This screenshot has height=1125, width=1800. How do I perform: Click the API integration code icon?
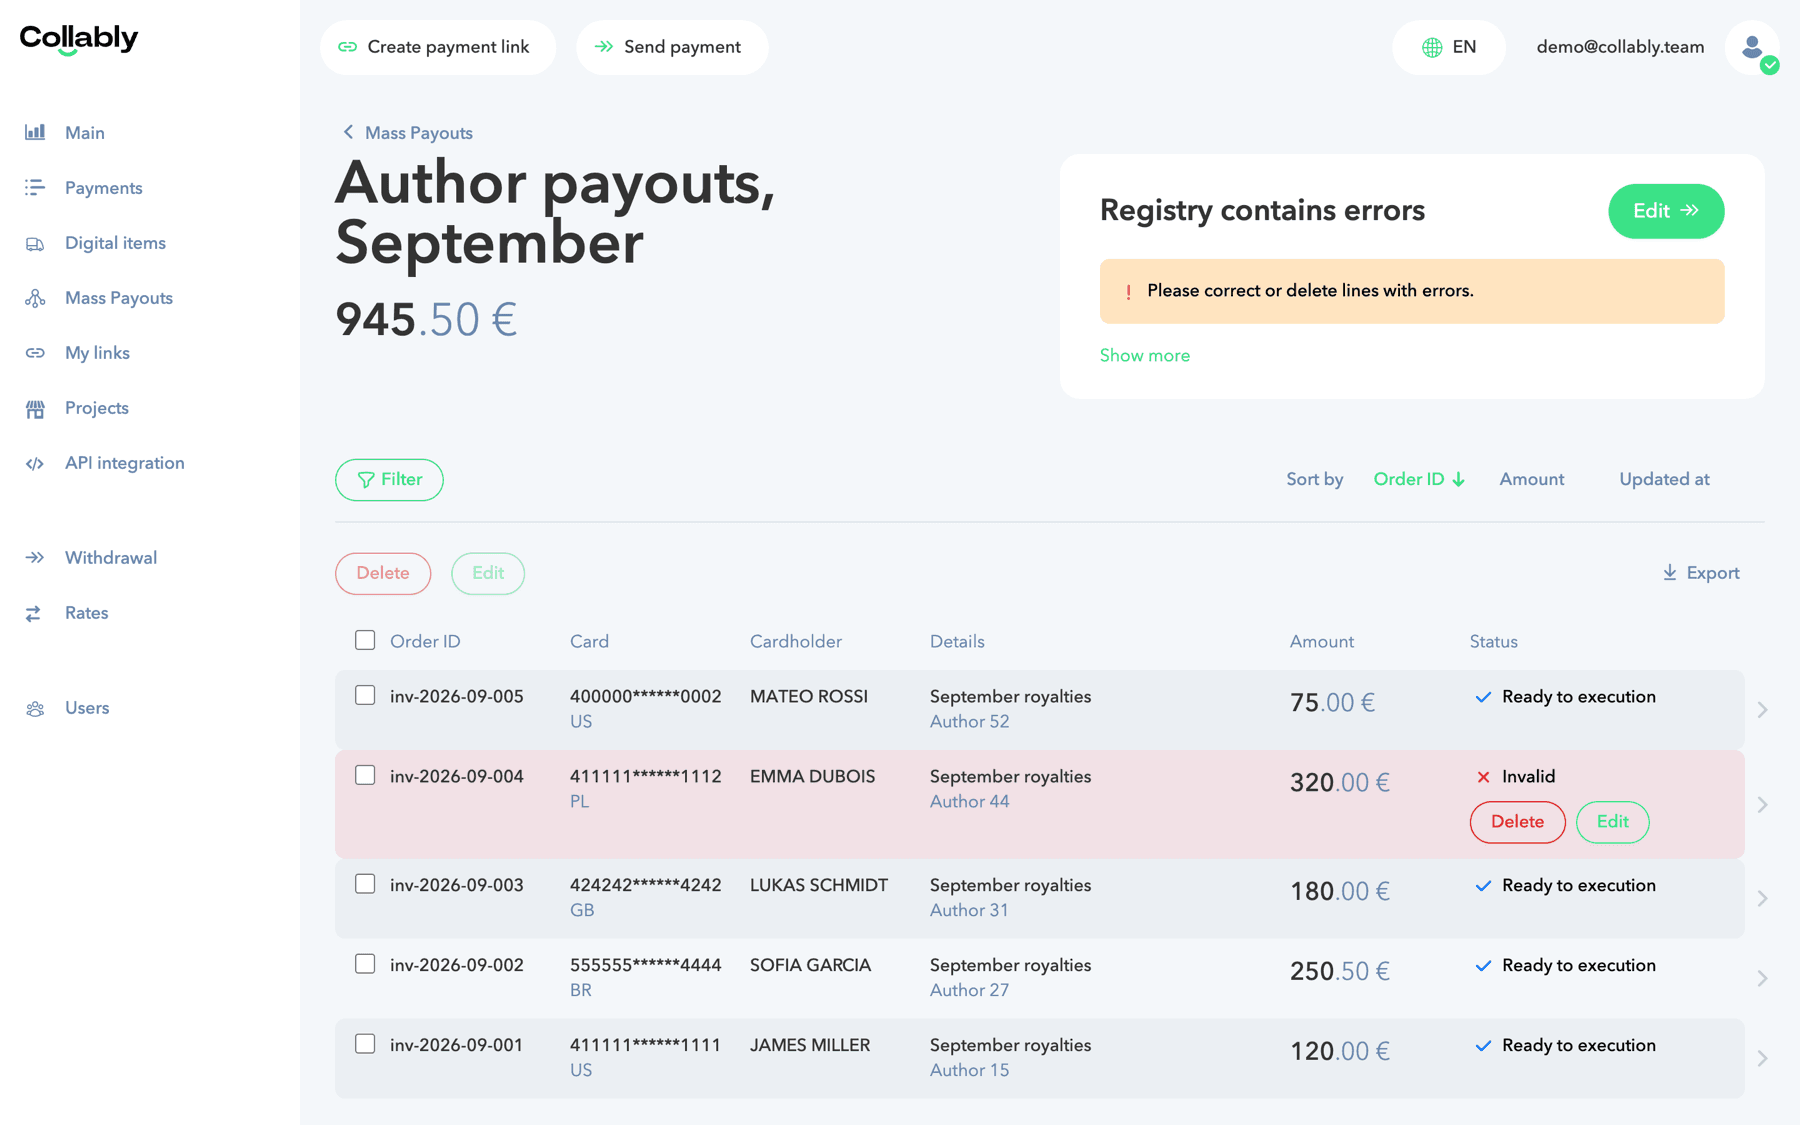(x=35, y=463)
